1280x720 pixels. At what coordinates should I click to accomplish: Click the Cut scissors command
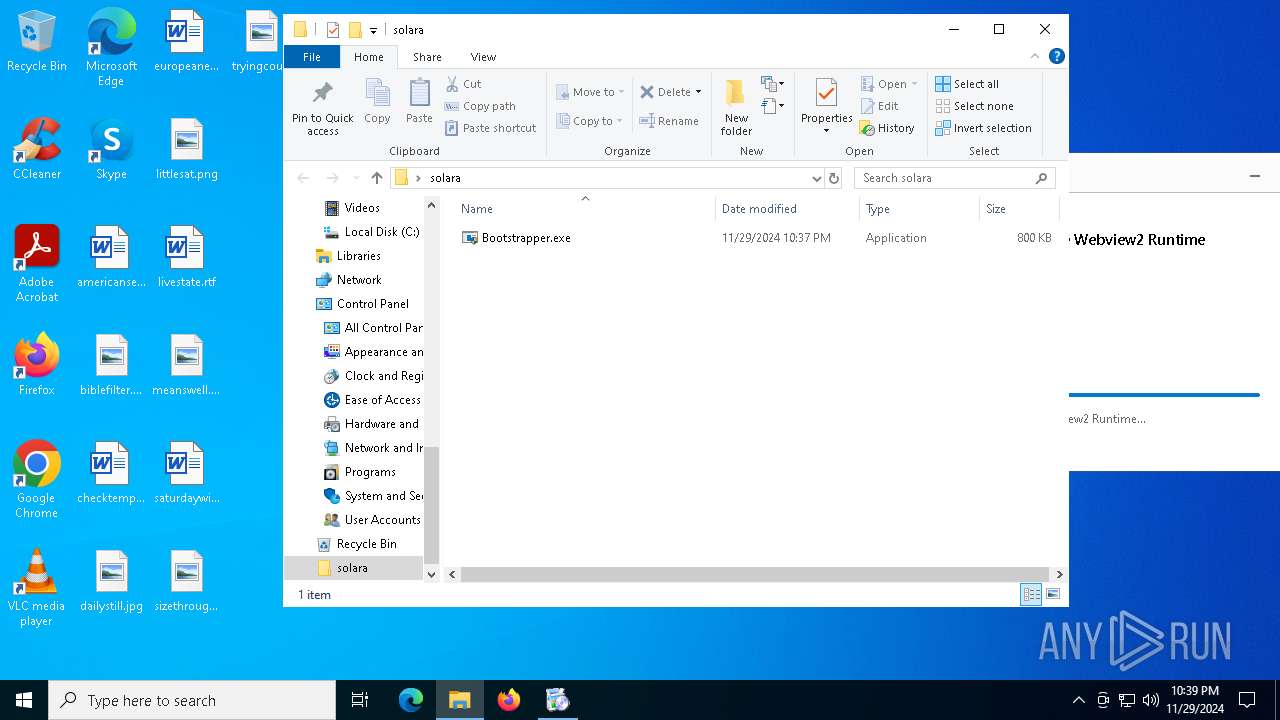pos(463,84)
